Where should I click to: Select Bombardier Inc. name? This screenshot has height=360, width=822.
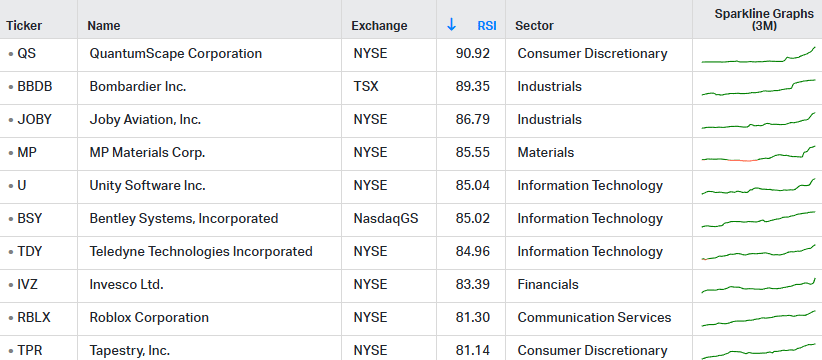138,86
